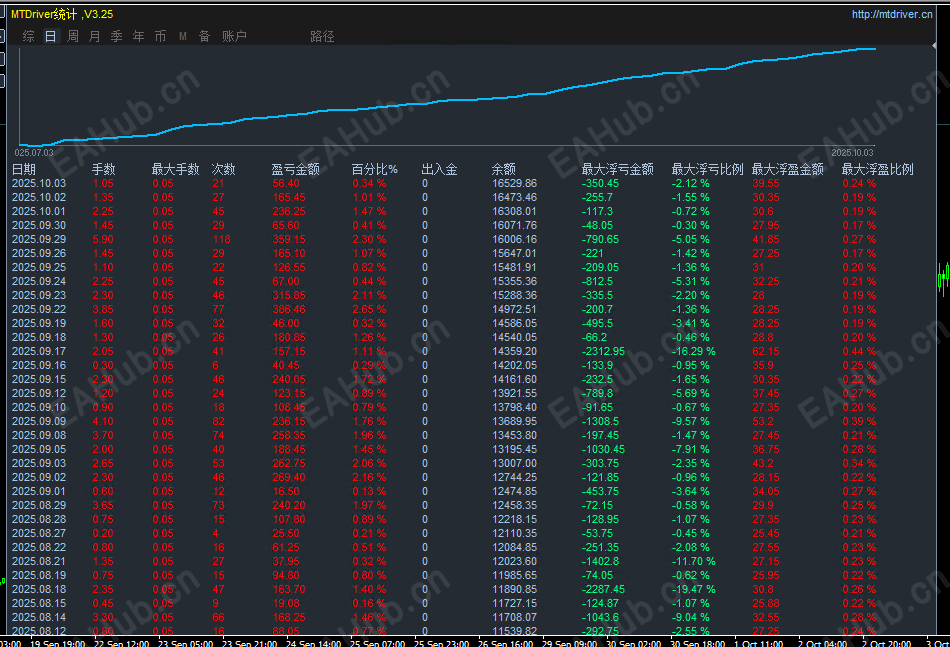Switch to the 综 summary tab
The width and height of the screenshot is (950, 647).
pyautogui.click(x=28, y=36)
